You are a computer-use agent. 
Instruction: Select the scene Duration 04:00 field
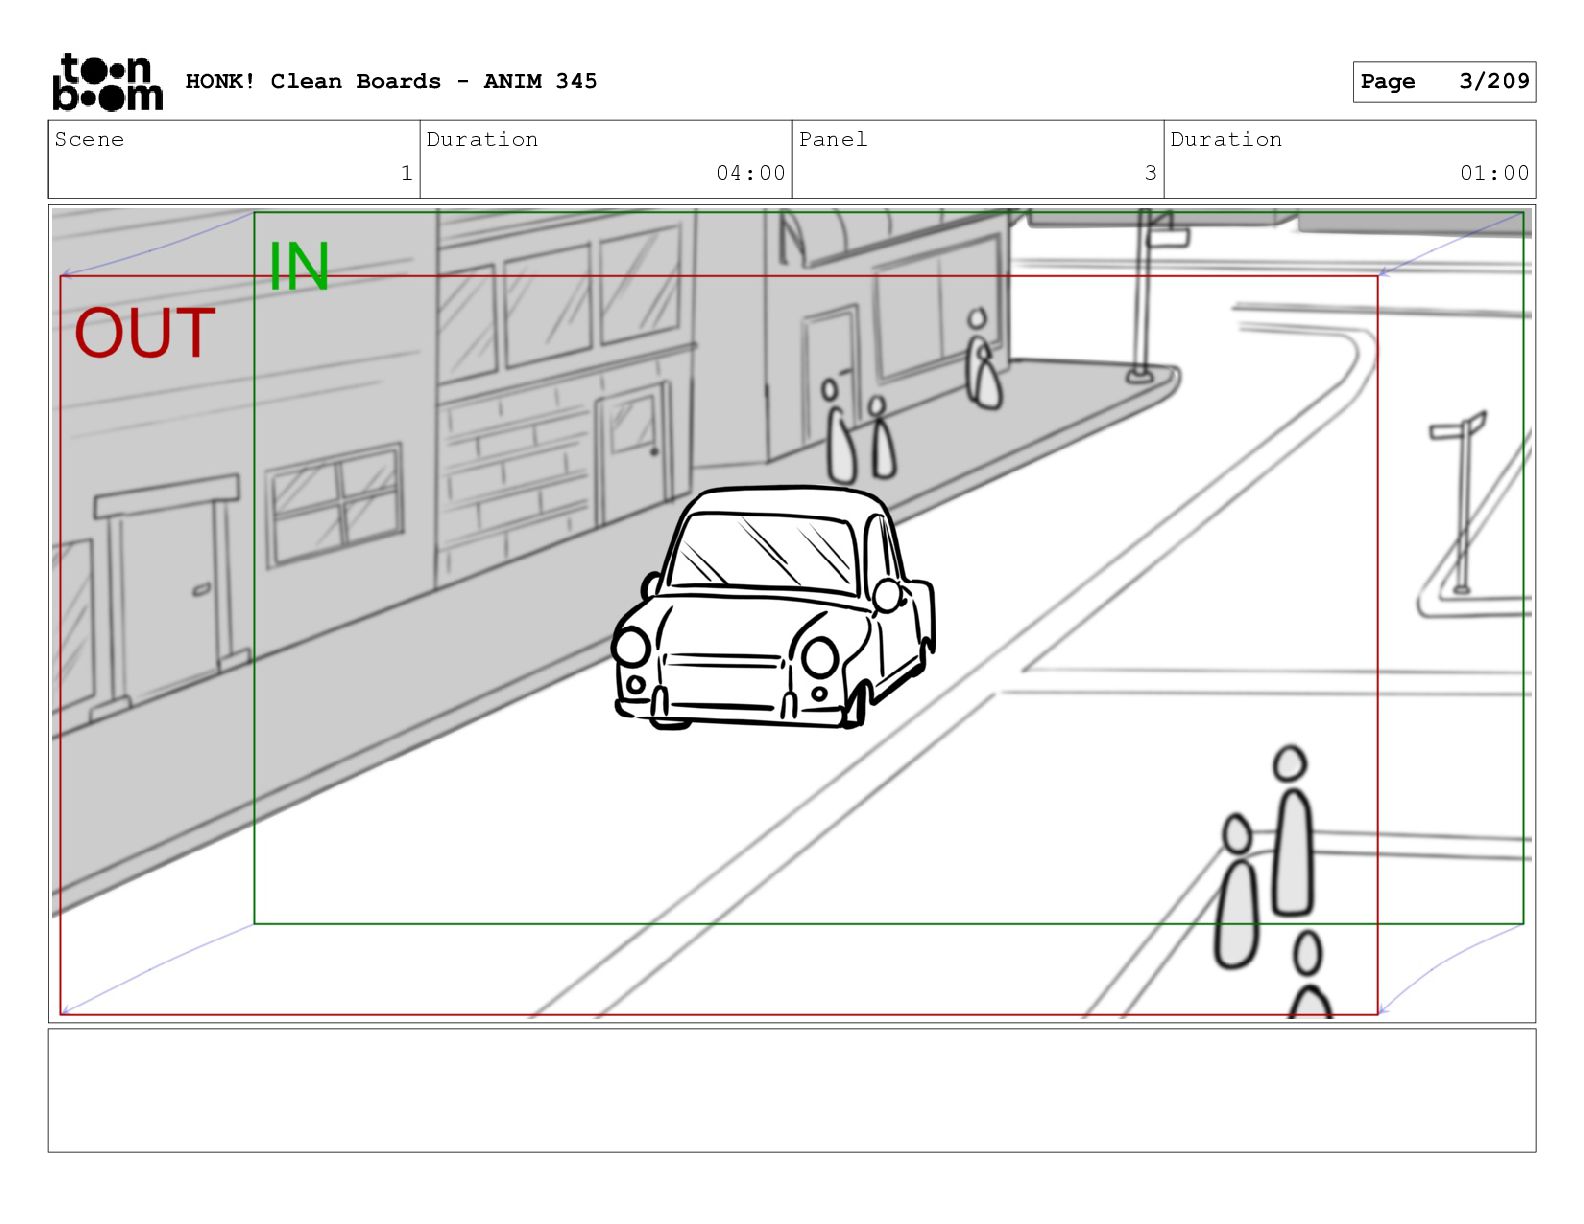605,159
